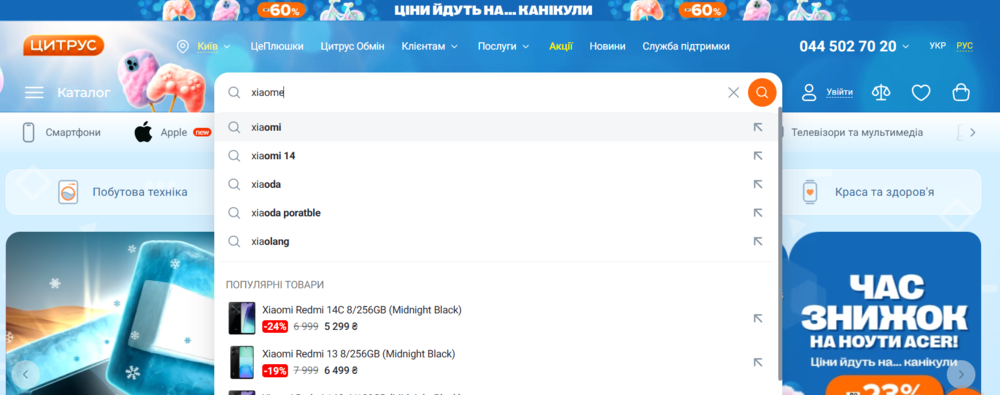Open the wishlist heart icon
Image resolution: width=1000 pixels, height=395 pixels.
tap(920, 93)
